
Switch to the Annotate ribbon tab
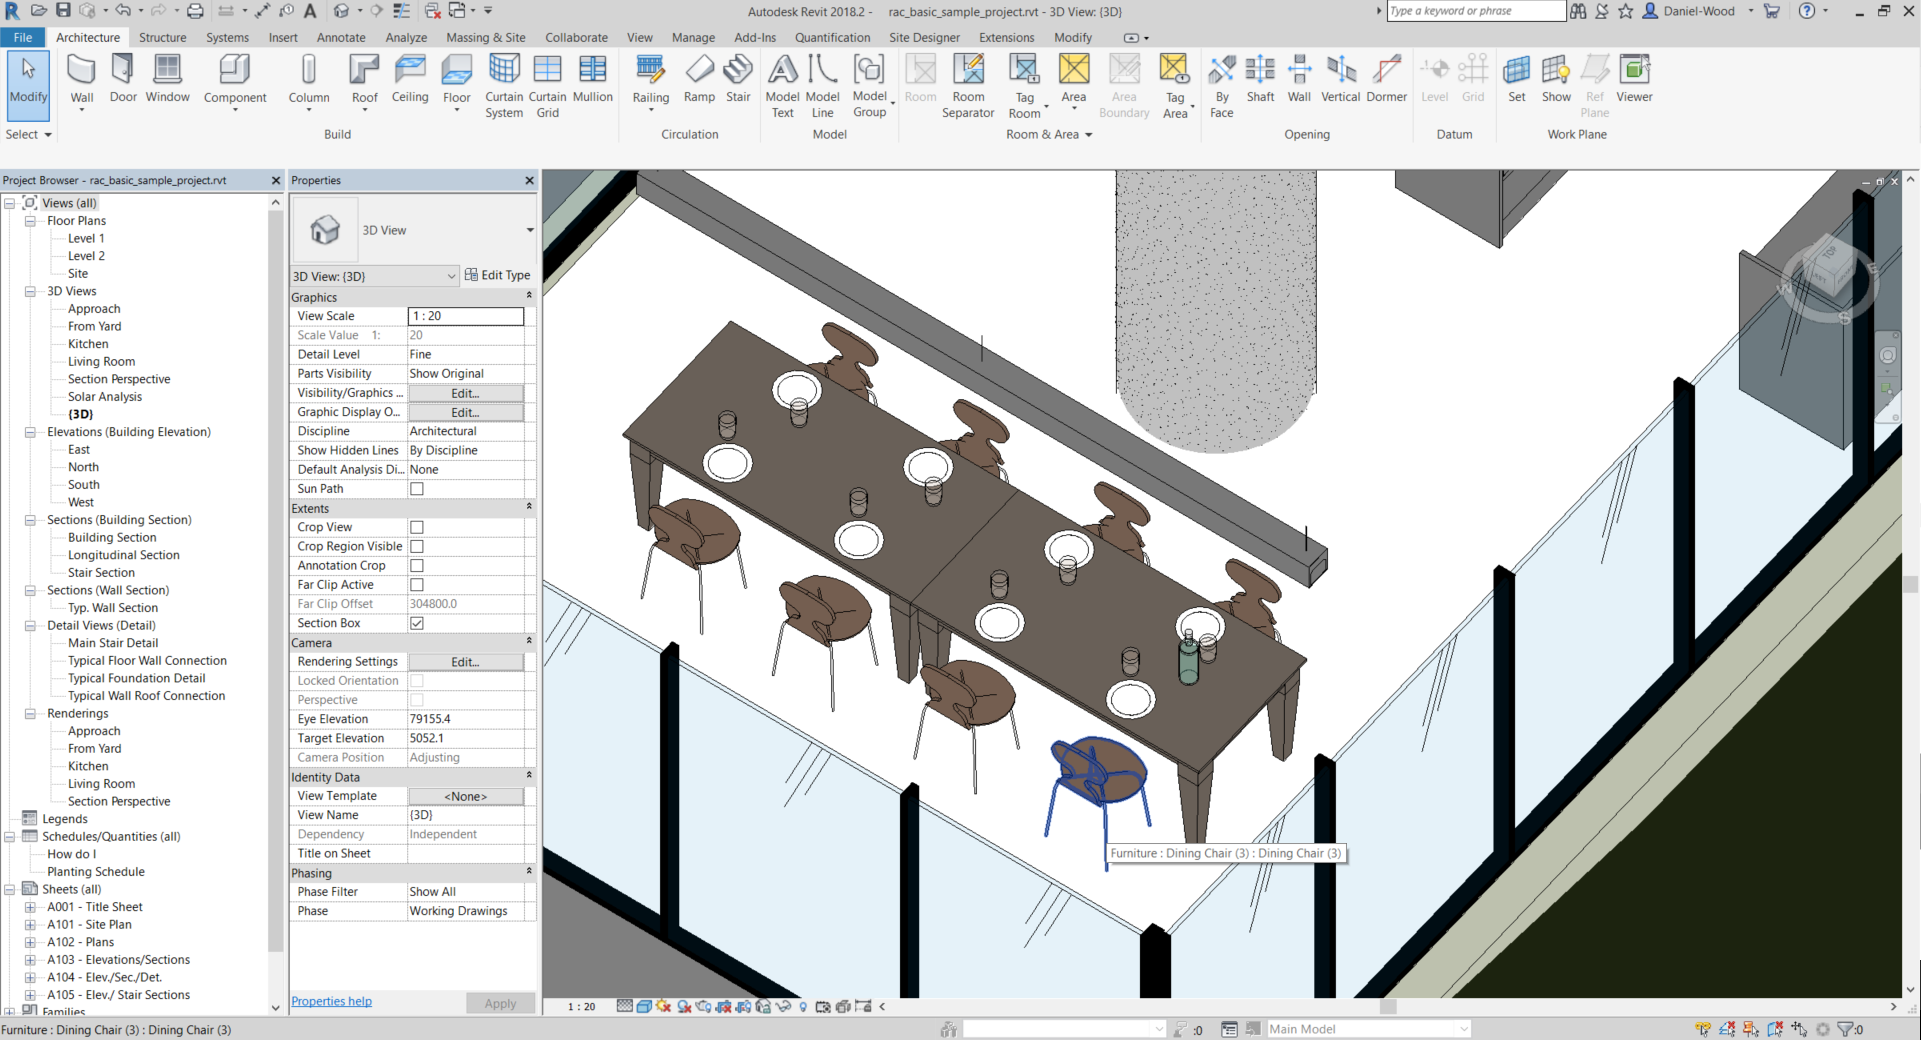[x=340, y=37]
